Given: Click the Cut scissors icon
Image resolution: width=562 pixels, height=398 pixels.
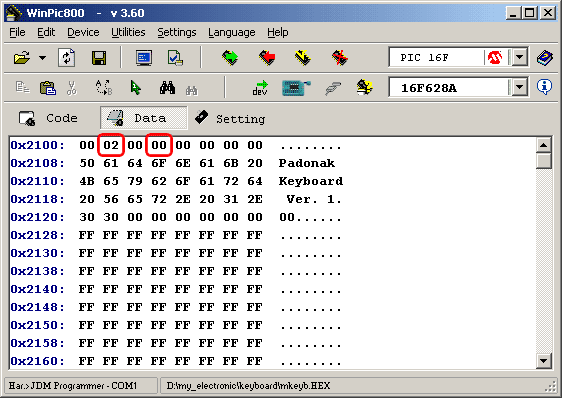Looking at the screenshot, I should pos(72,87).
